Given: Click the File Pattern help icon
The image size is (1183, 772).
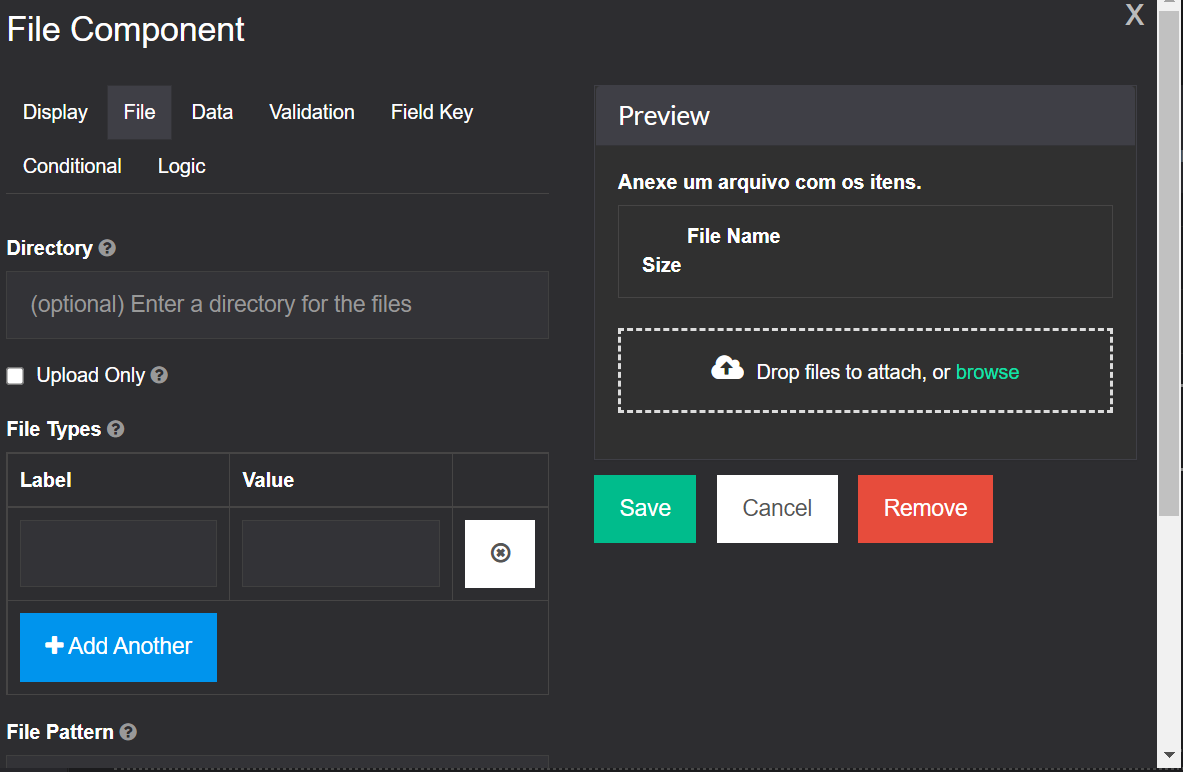Looking at the screenshot, I should (x=128, y=732).
